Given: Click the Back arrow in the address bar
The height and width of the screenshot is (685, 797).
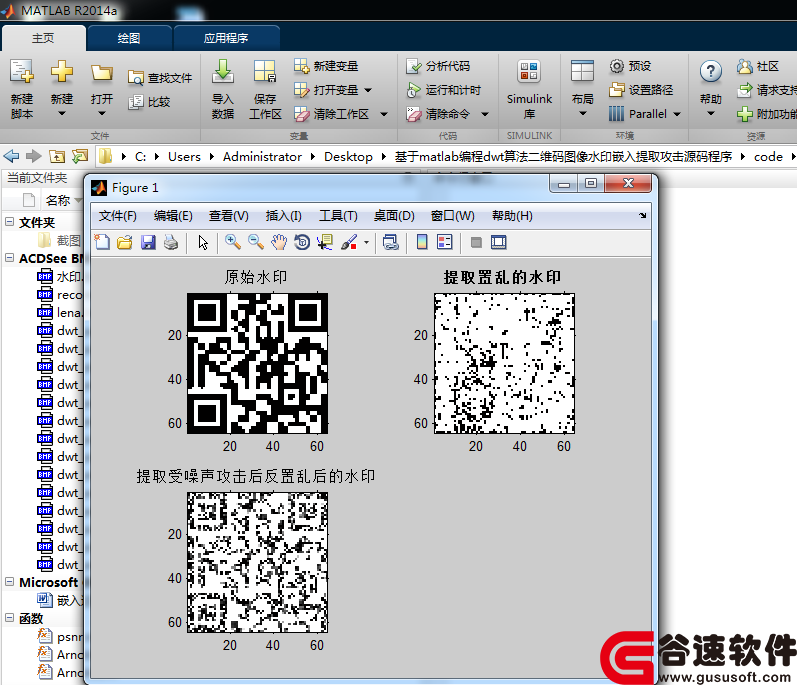Looking at the screenshot, I should click(11, 157).
